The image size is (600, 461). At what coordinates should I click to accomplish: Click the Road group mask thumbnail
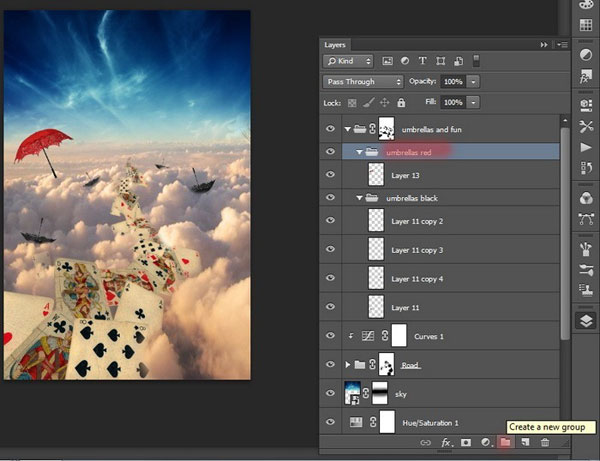386,364
